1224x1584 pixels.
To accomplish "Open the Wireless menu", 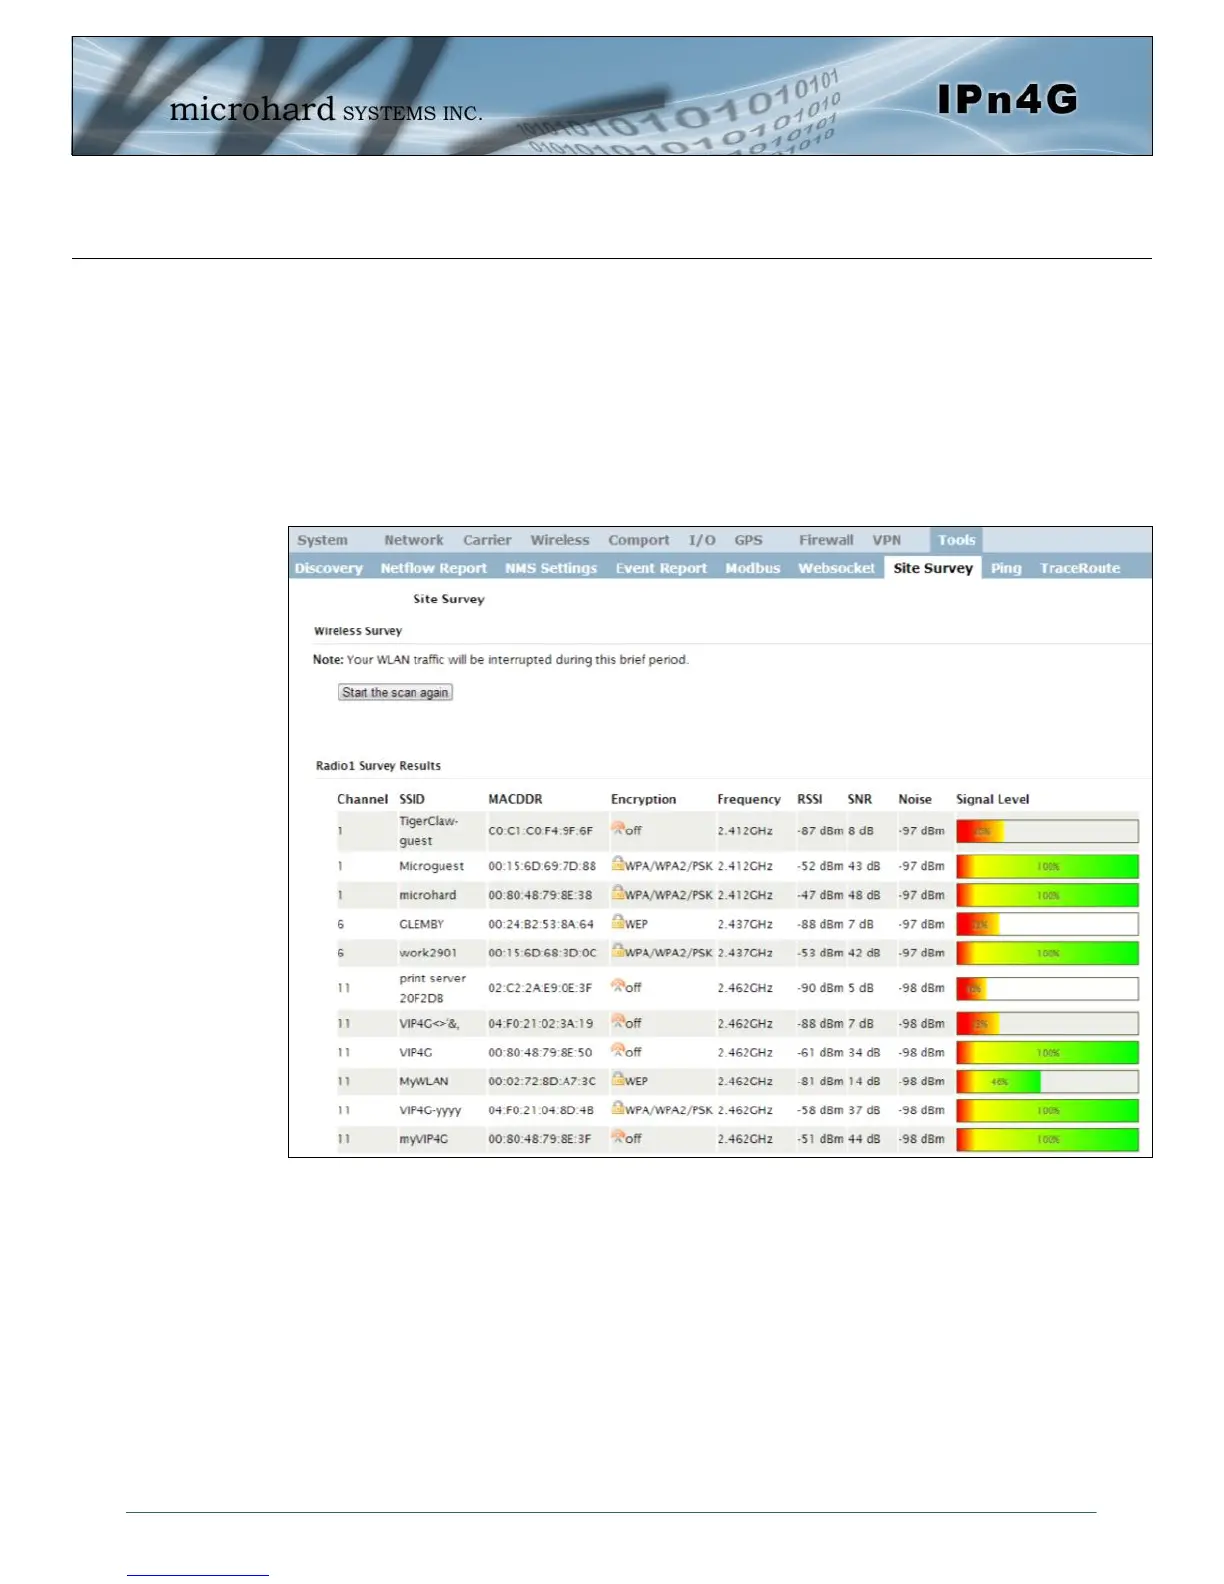I will 560,540.
